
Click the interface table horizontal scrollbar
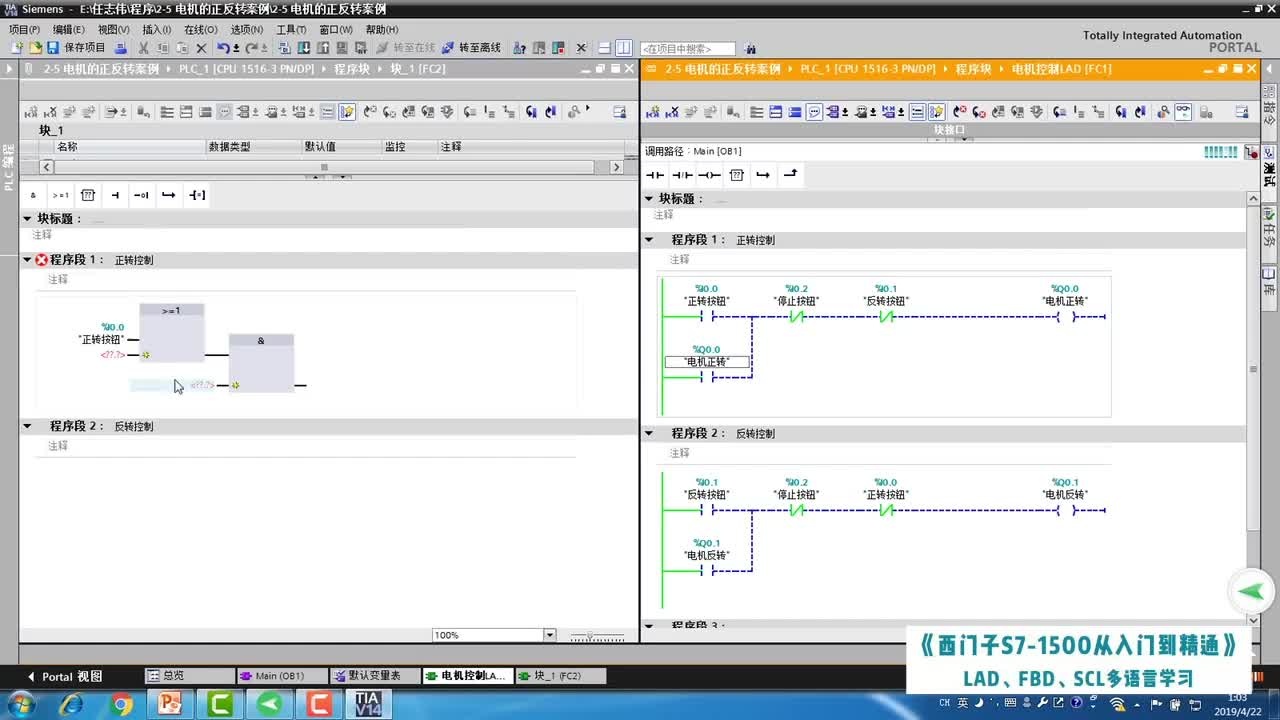click(324, 167)
